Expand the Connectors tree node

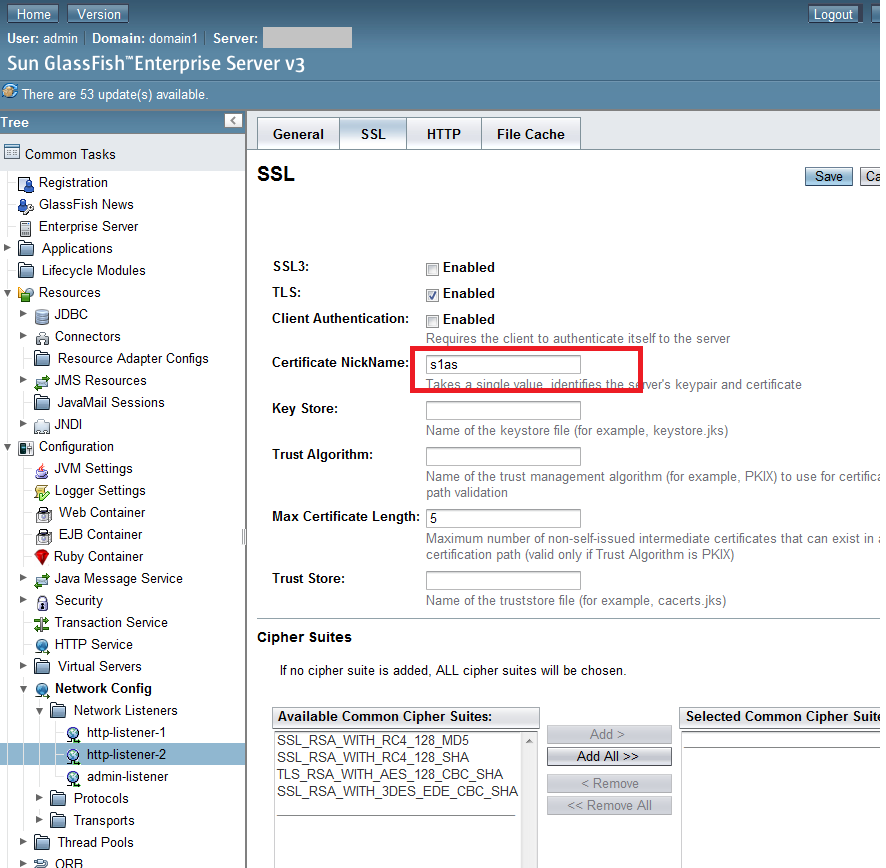point(23,335)
